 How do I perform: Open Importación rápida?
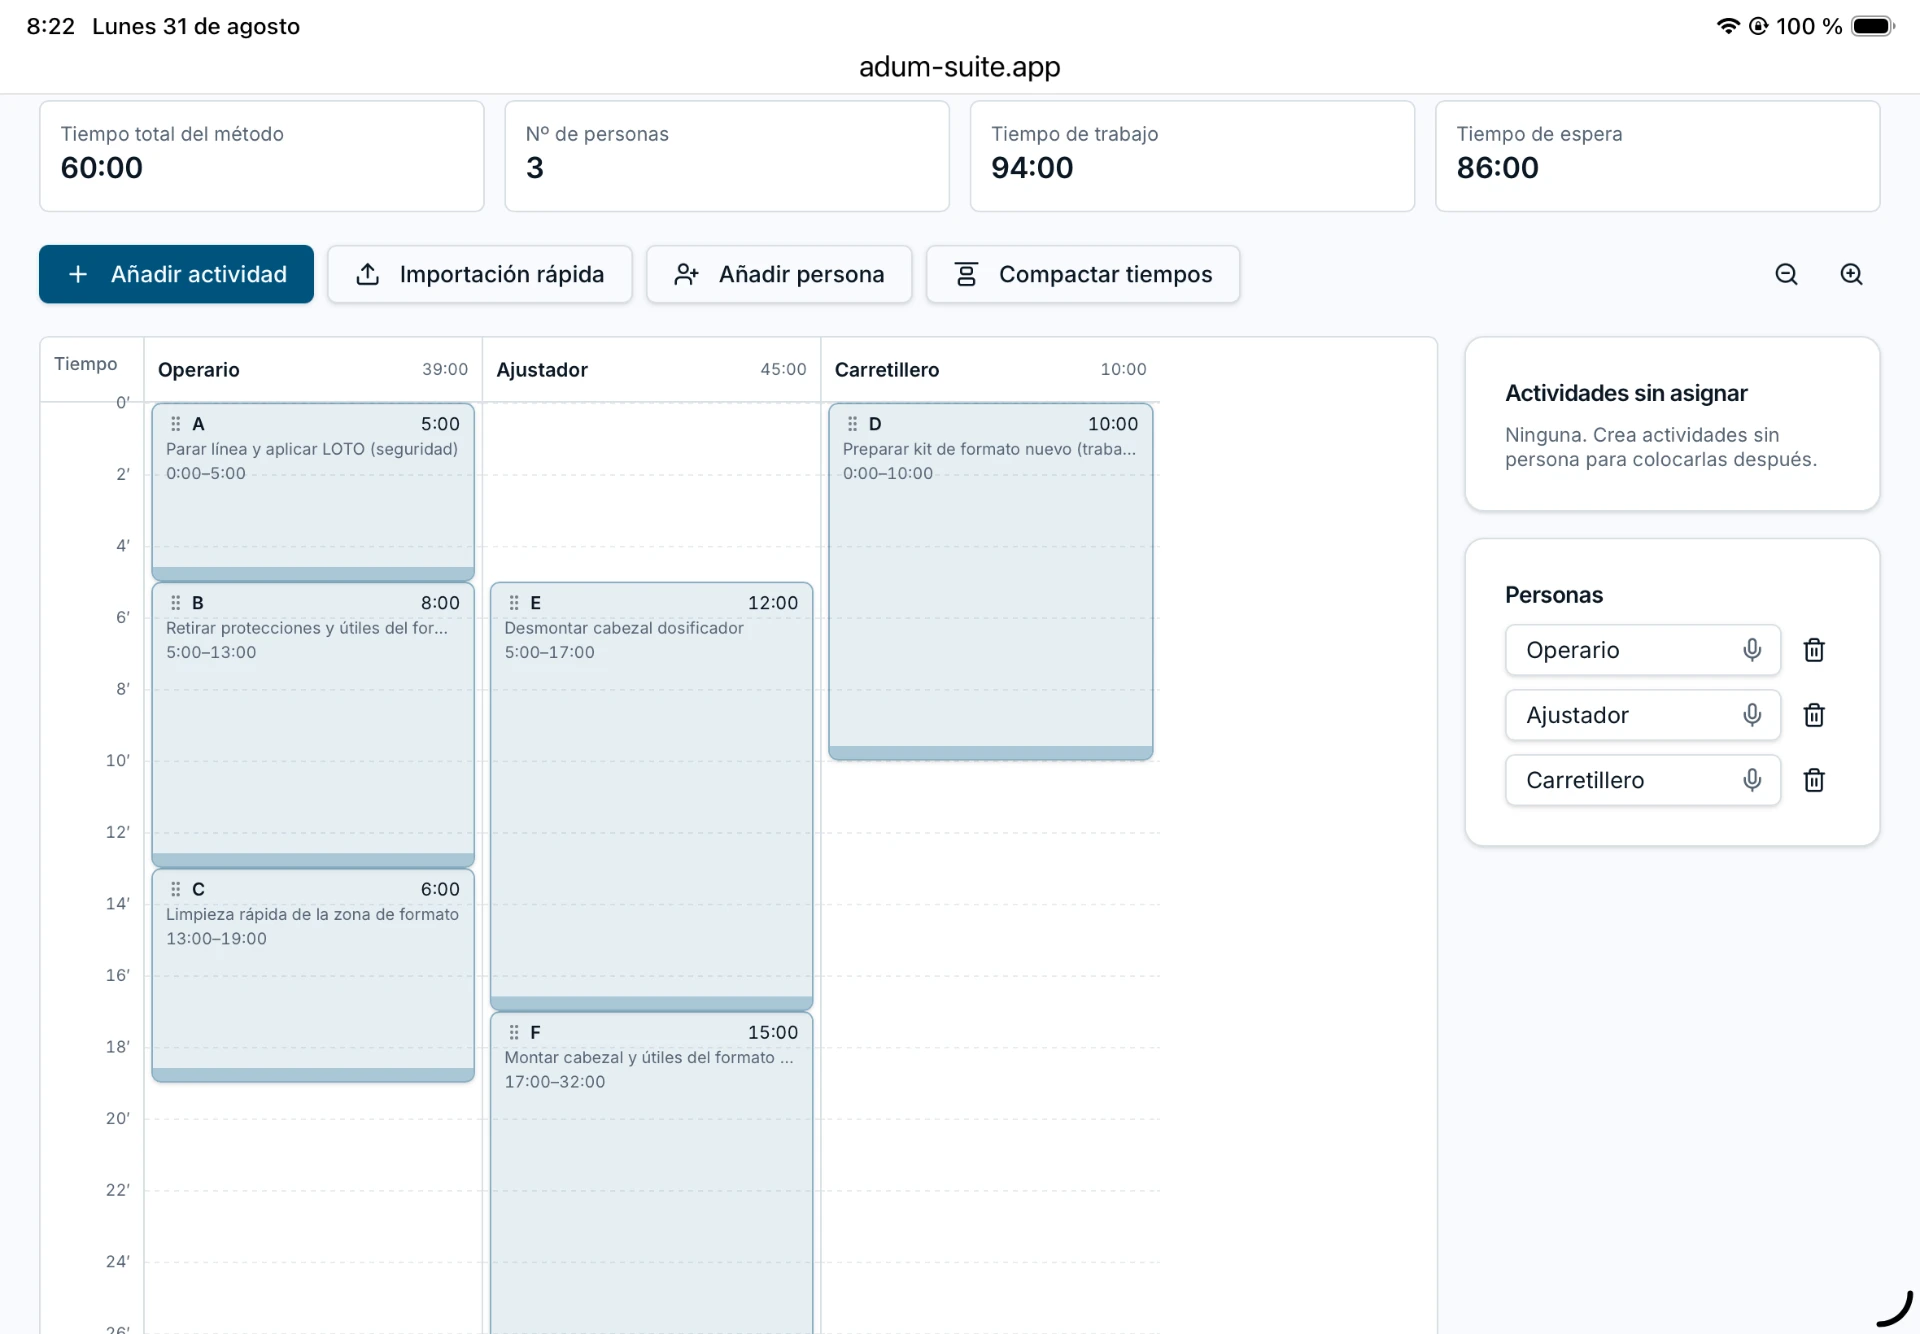click(480, 274)
